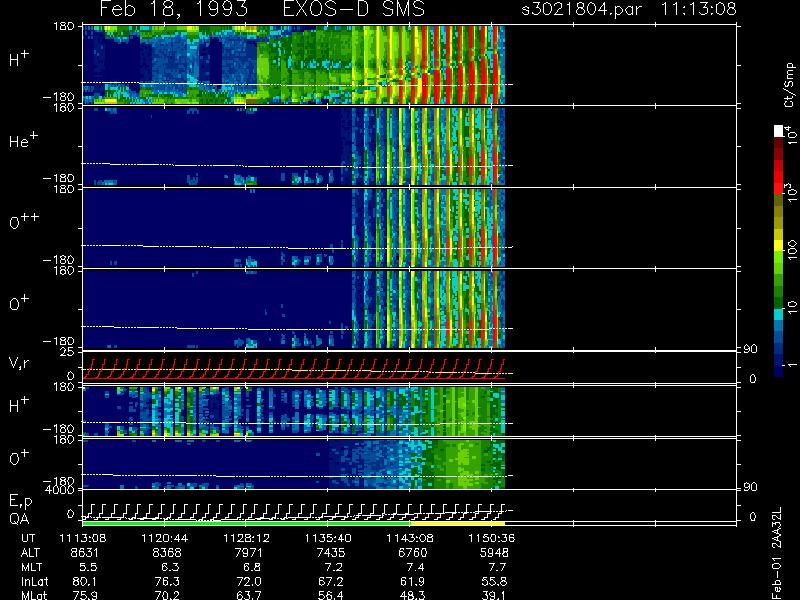Select the MLT value '6.8'
800x600 pixels.
tap(252, 567)
